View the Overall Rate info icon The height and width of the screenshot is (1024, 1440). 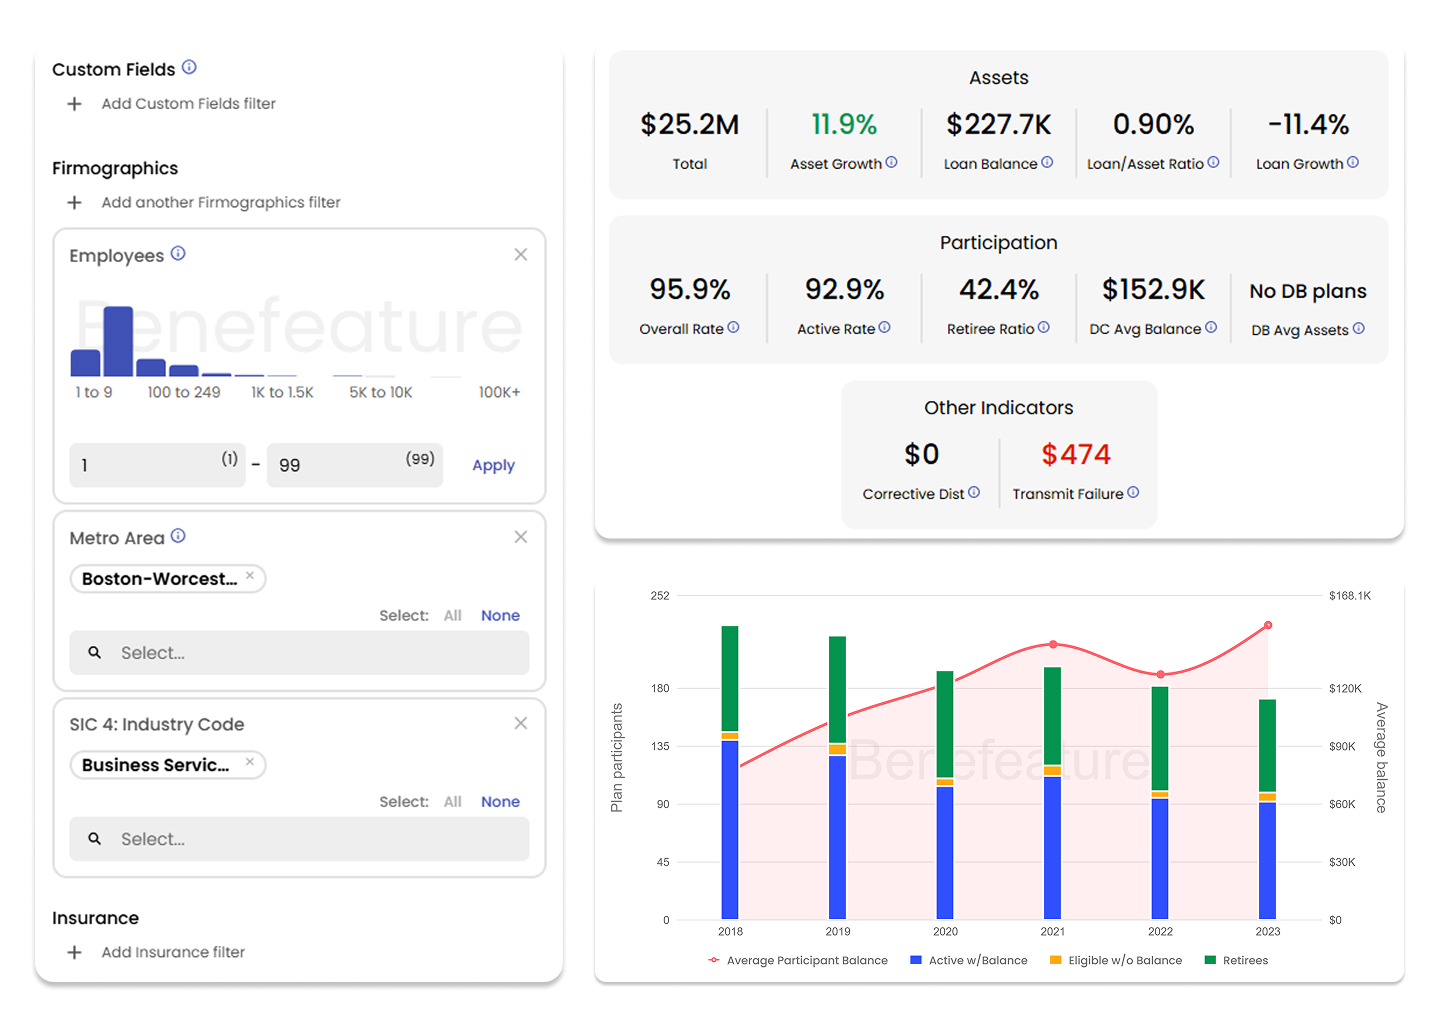click(x=734, y=327)
